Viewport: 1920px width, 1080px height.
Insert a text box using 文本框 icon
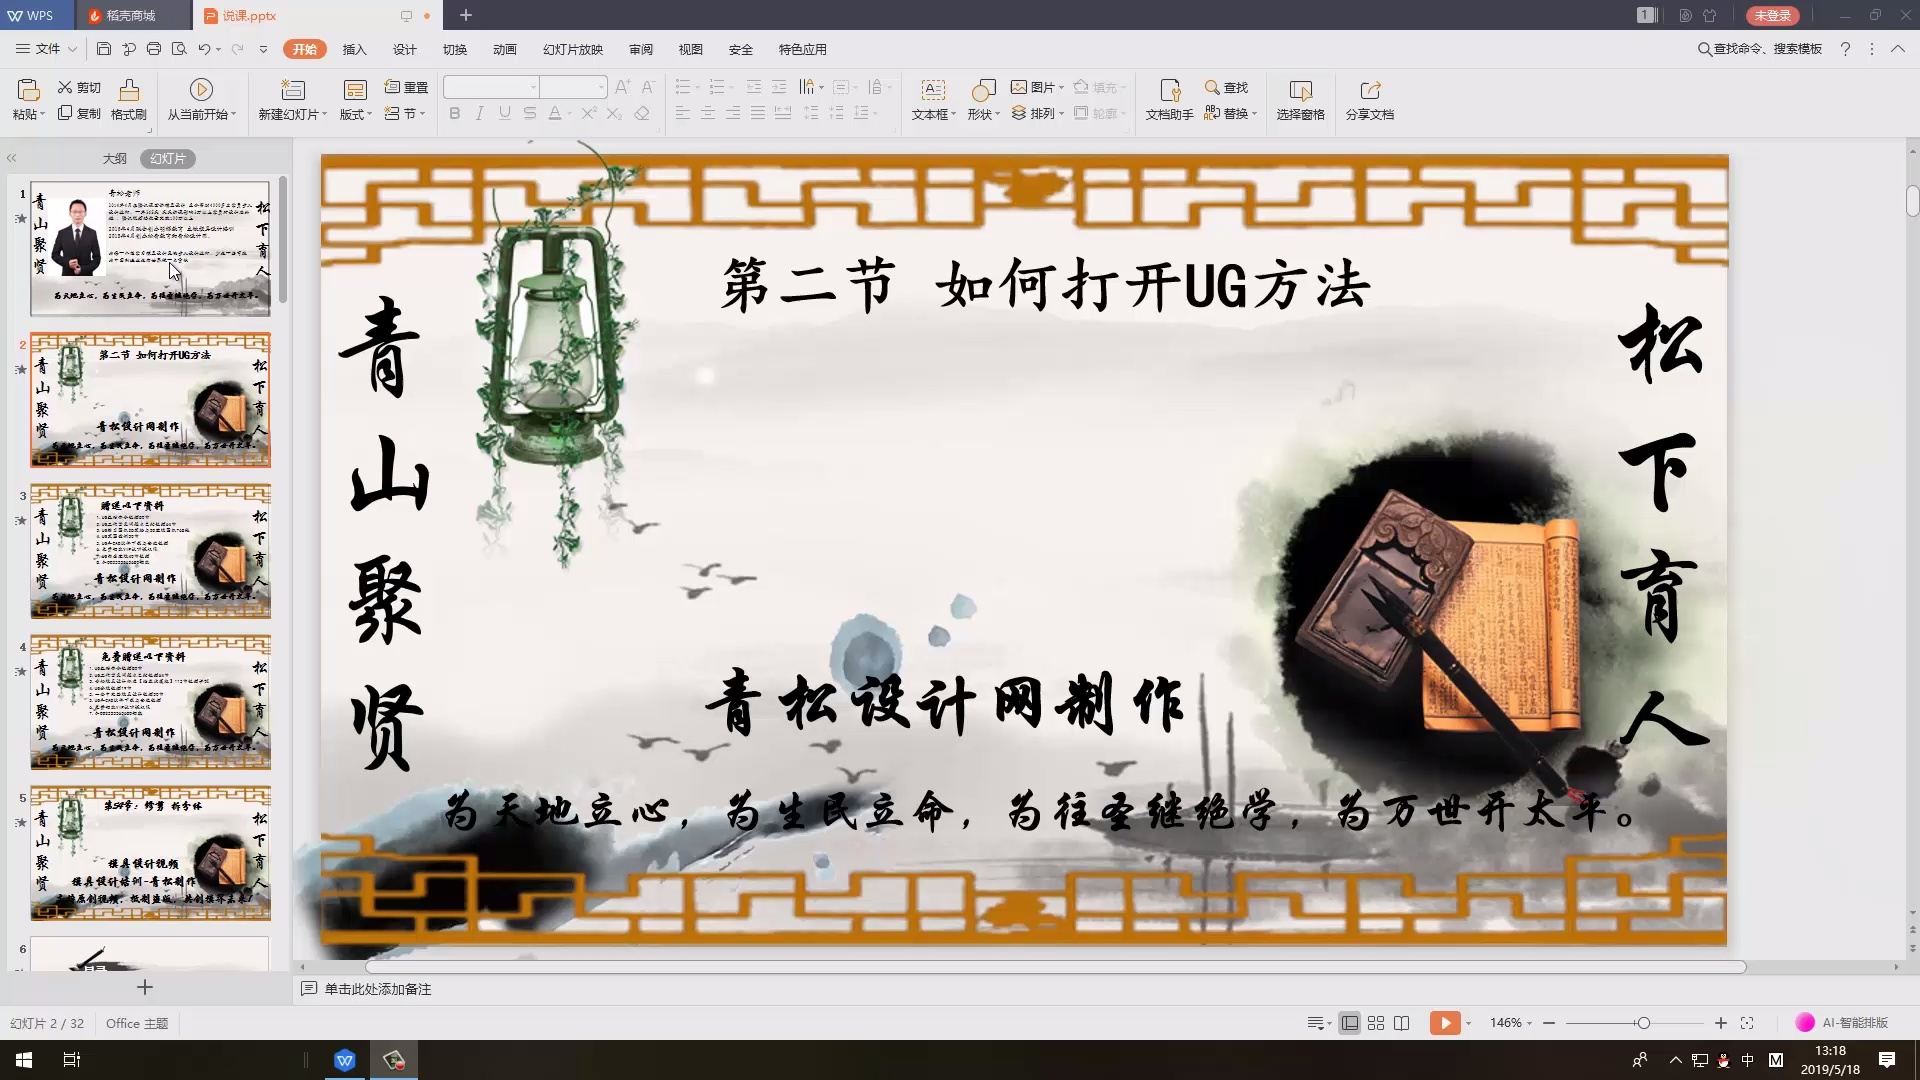tap(931, 99)
